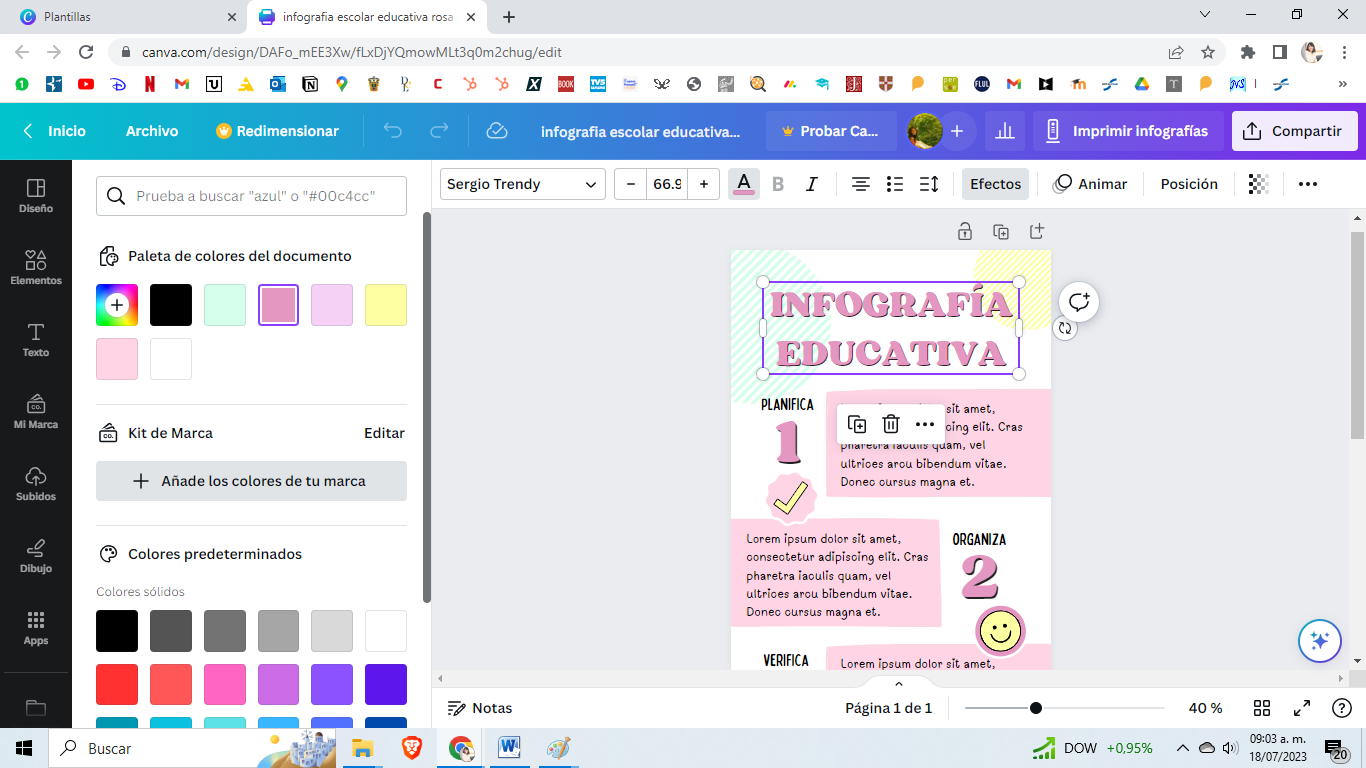The image size is (1366, 768).
Task: Toggle fullscreen presentation mode
Action: tap(1302, 708)
